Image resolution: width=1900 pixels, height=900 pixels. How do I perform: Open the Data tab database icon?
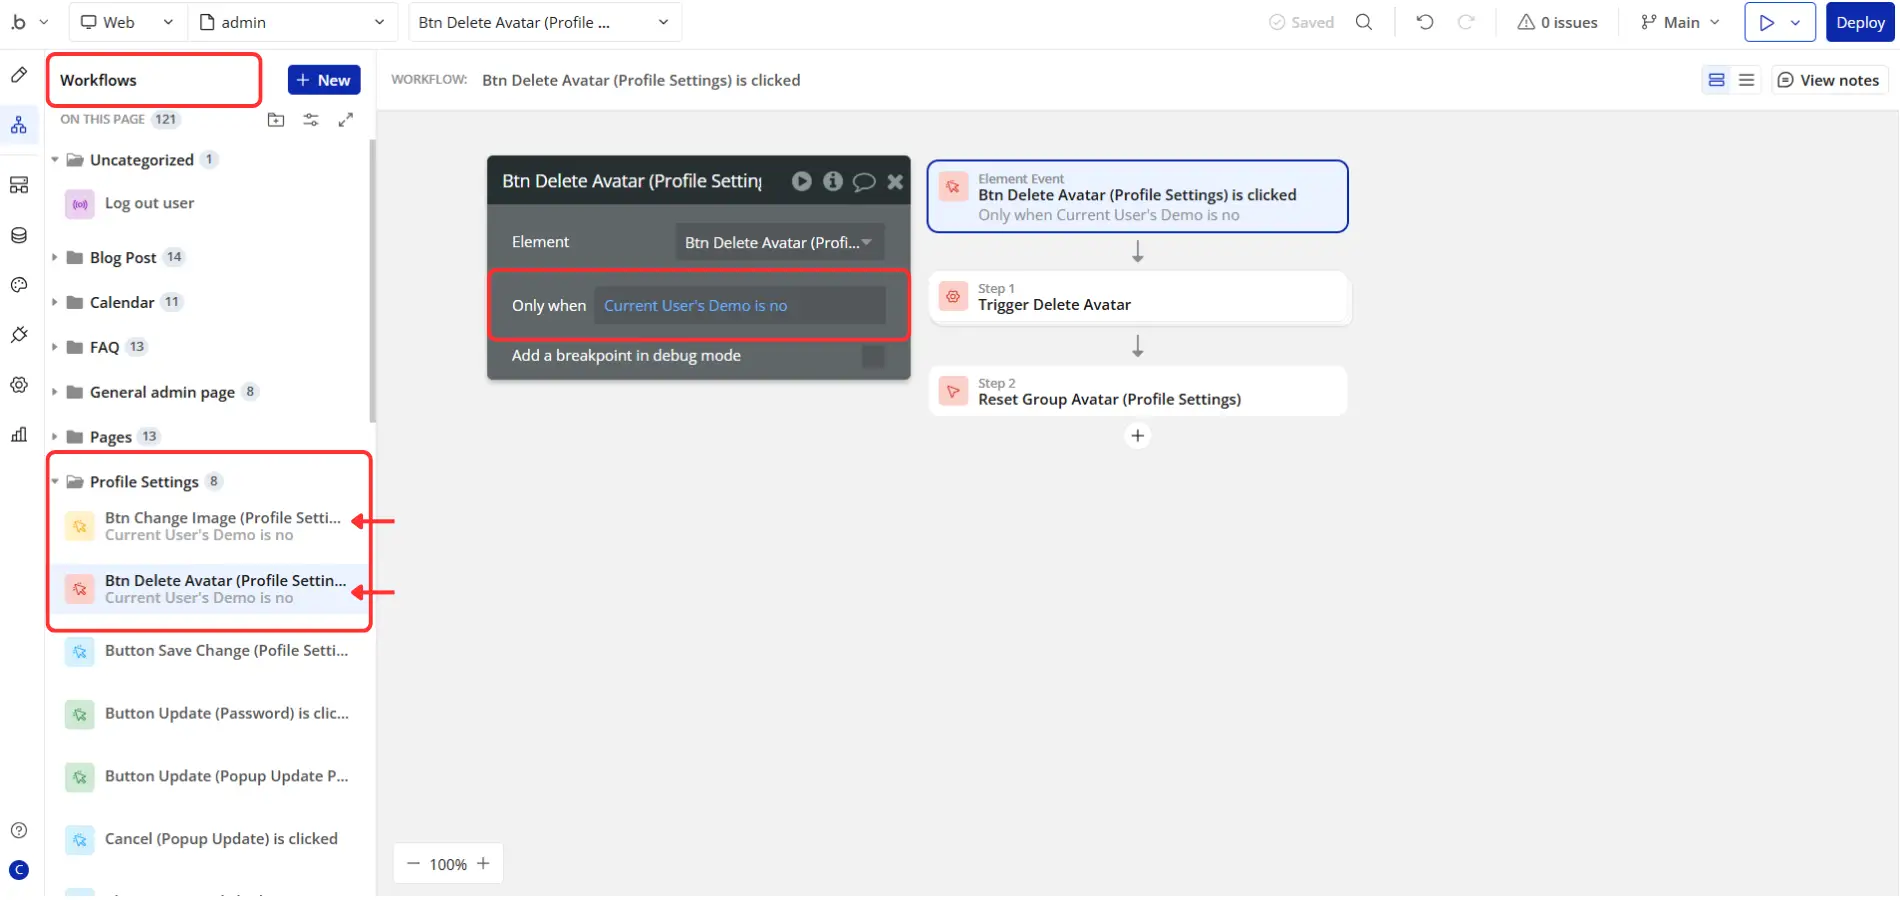19,235
